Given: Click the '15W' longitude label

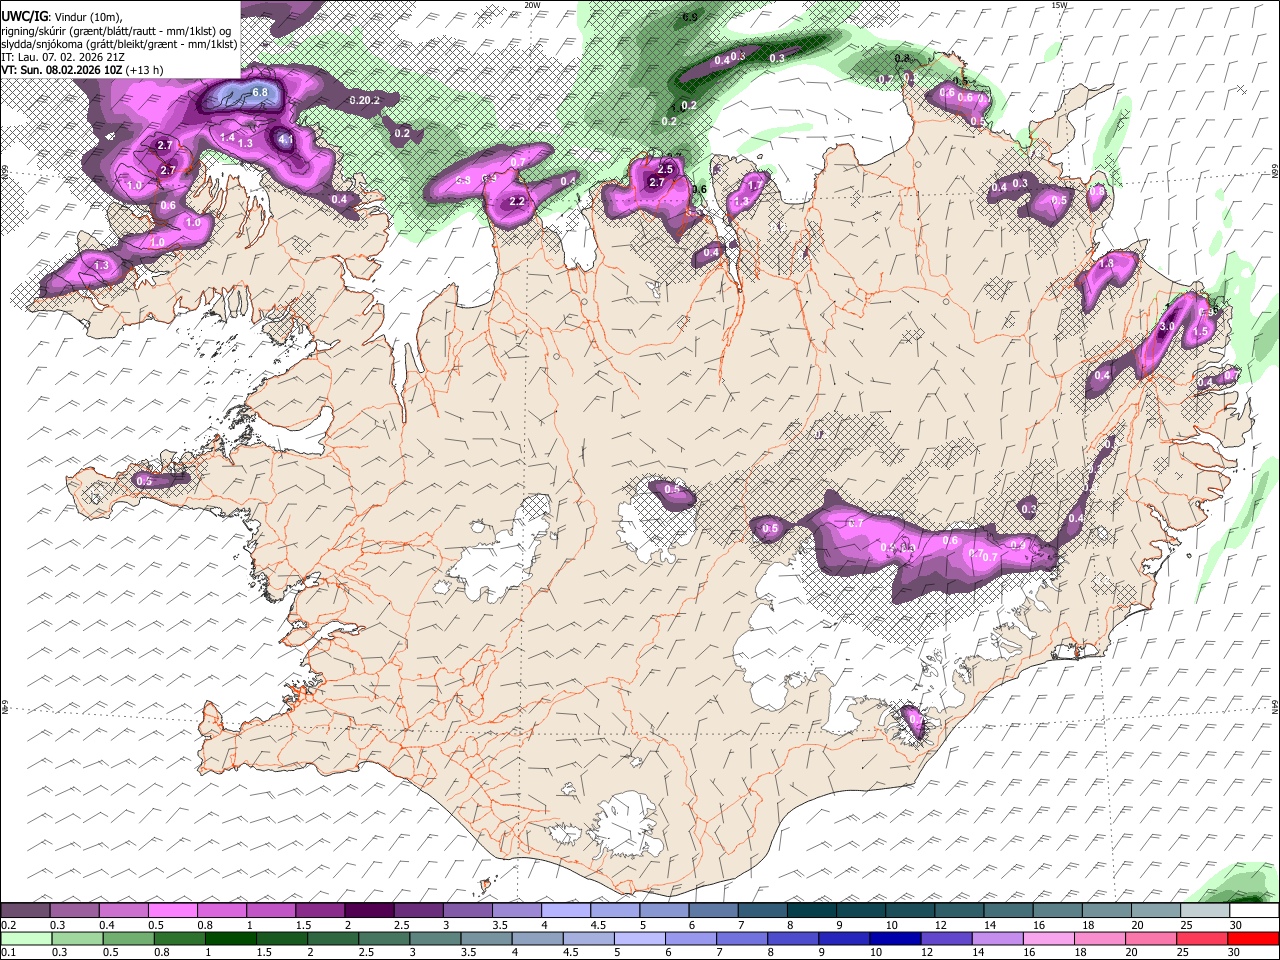Looking at the screenshot, I should pos(1060,5).
